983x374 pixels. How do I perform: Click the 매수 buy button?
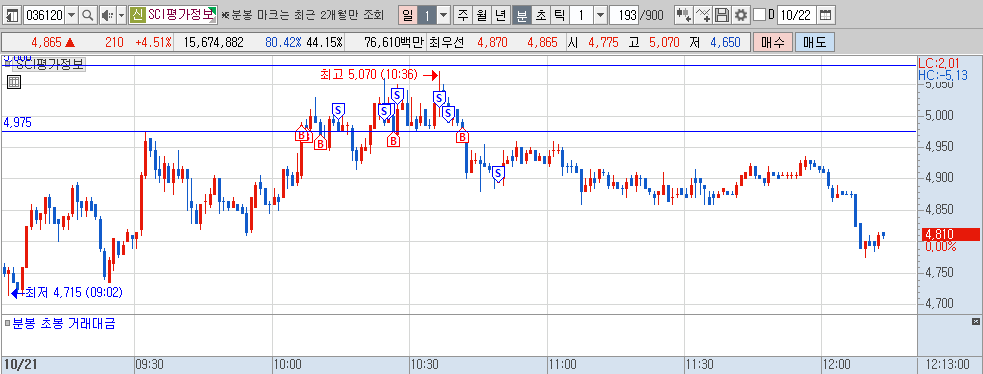772,43
